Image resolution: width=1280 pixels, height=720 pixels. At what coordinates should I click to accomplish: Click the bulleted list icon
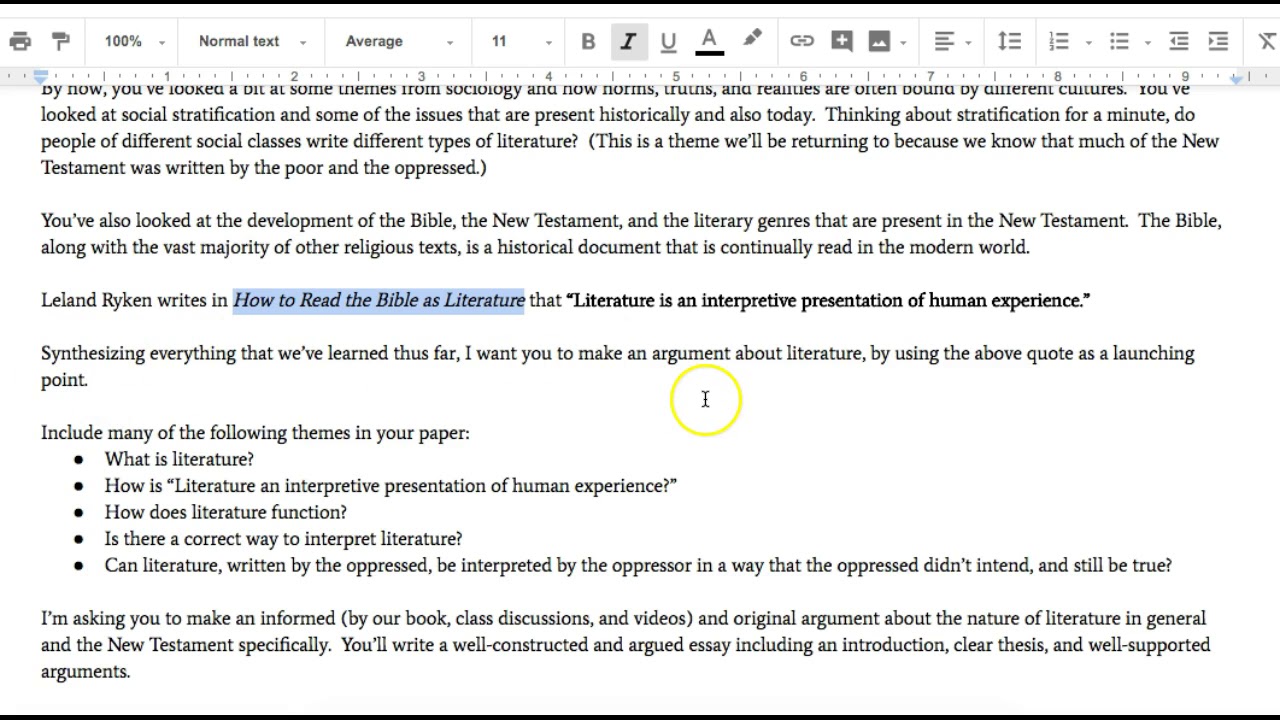click(1119, 41)
